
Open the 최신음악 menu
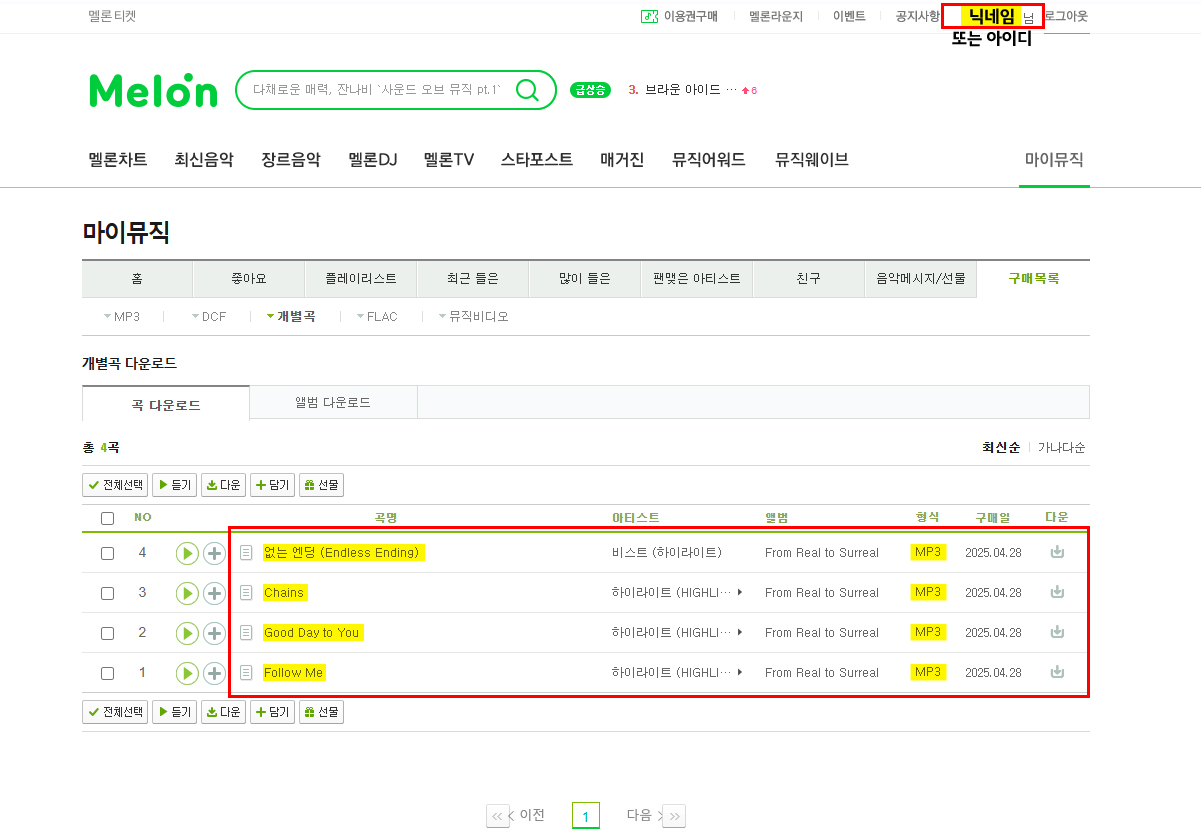(204, 160)
